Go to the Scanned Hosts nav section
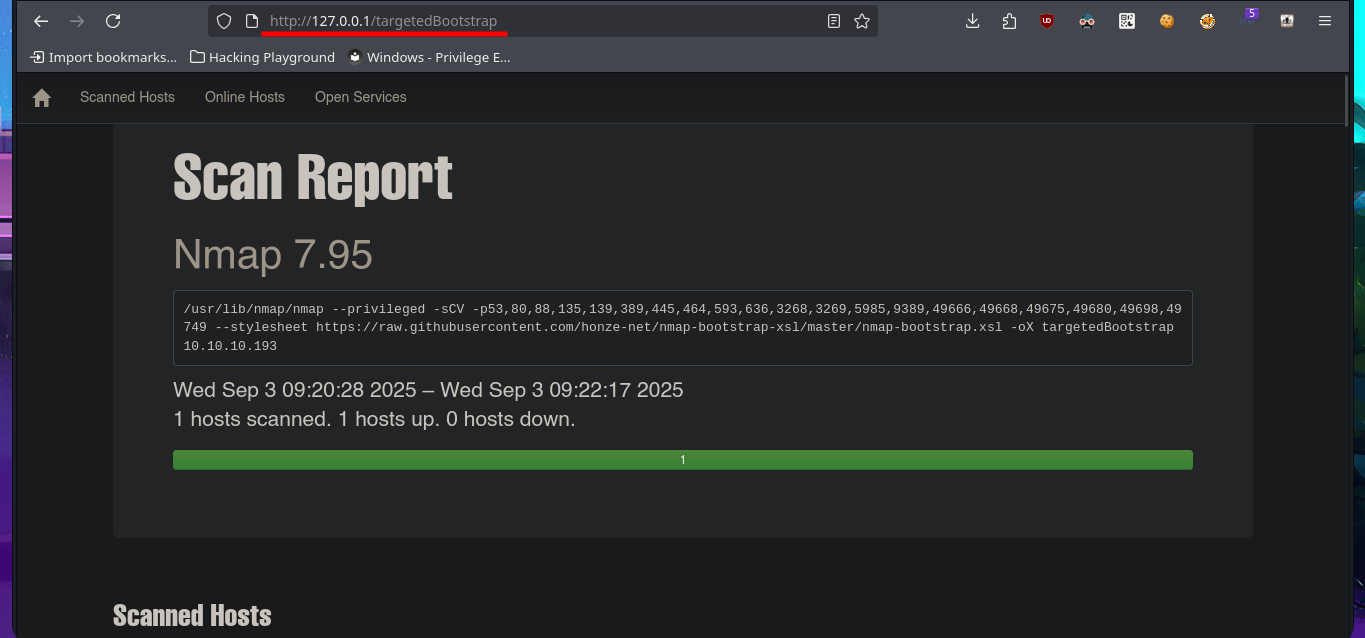This screenshot has height=638, width=1365. point(127,97)
